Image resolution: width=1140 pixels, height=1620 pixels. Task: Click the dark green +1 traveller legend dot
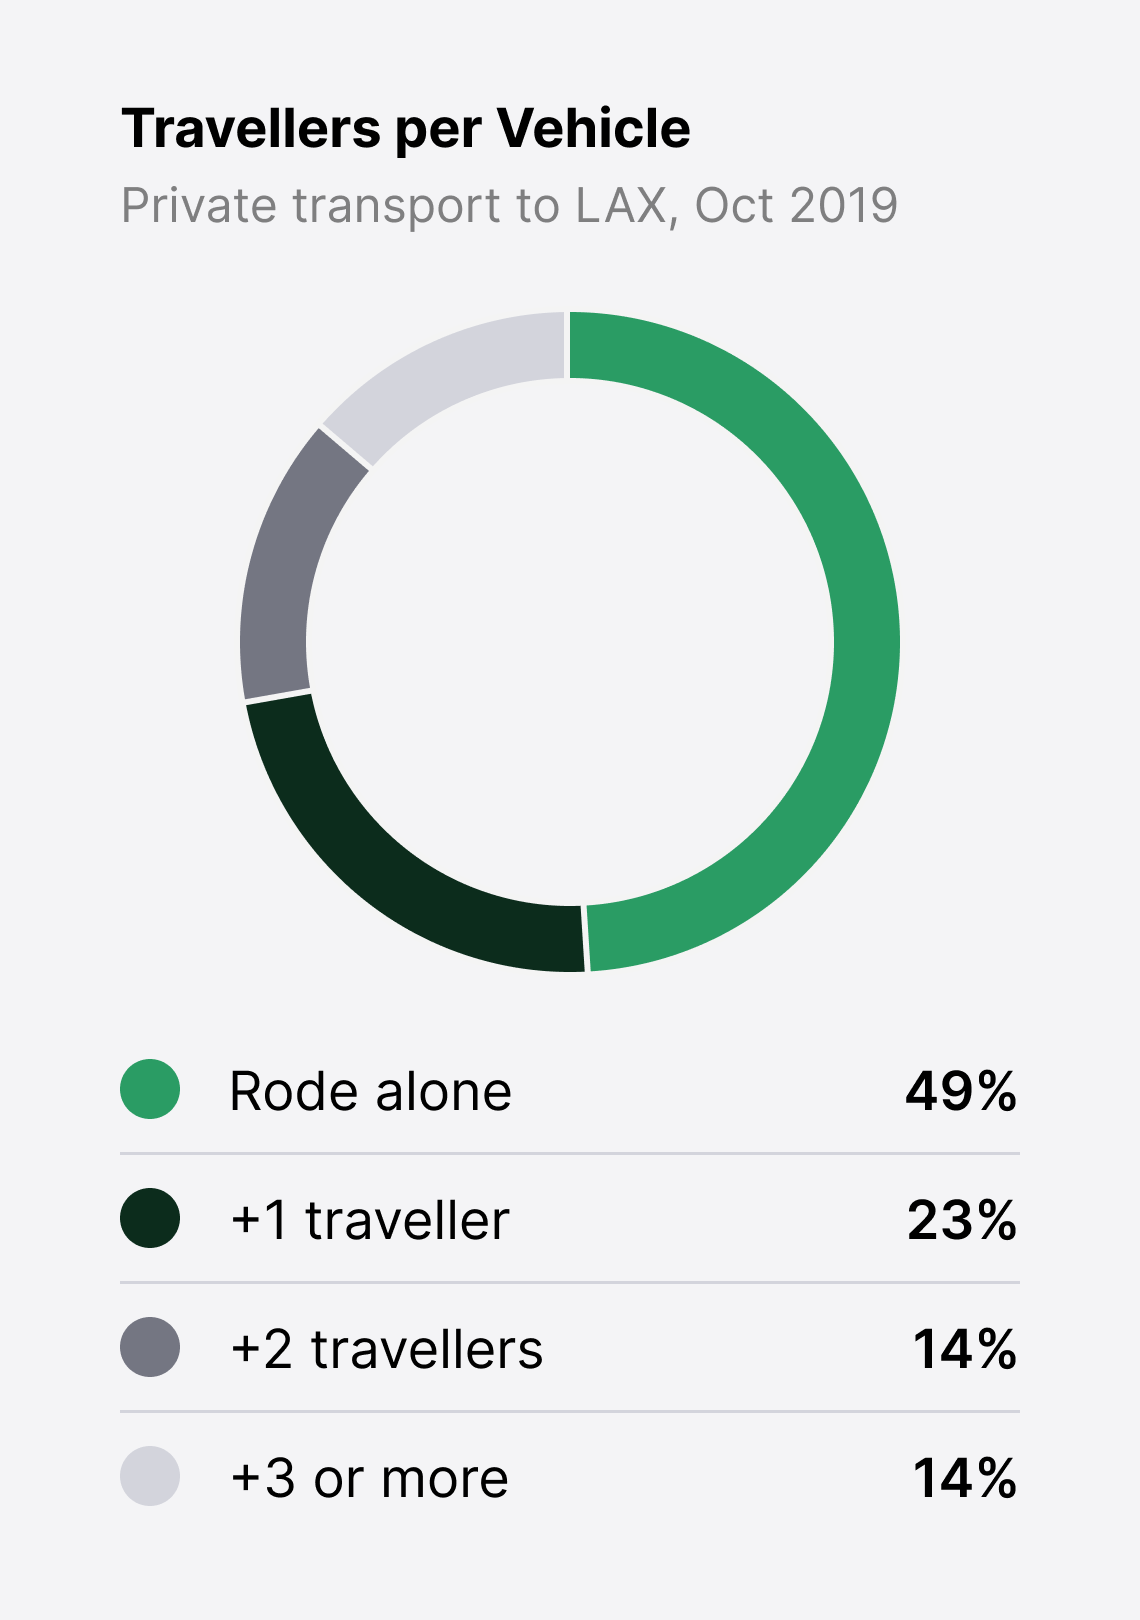(x=150, y=1218)
